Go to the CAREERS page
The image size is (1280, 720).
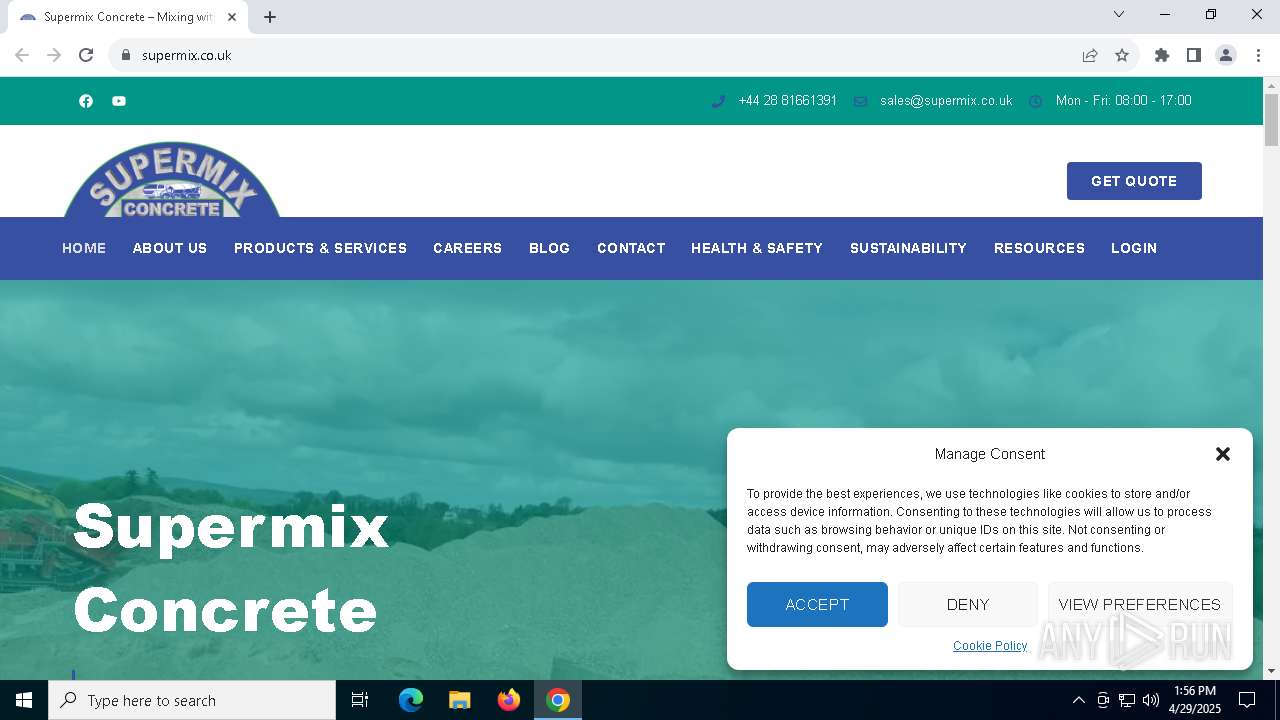coord(467,248)
